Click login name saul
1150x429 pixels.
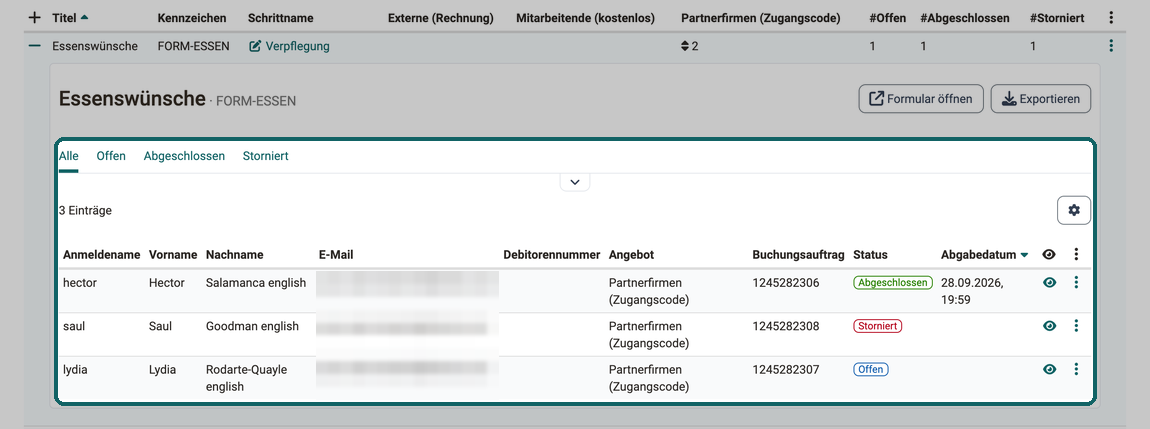click(74, 326)
